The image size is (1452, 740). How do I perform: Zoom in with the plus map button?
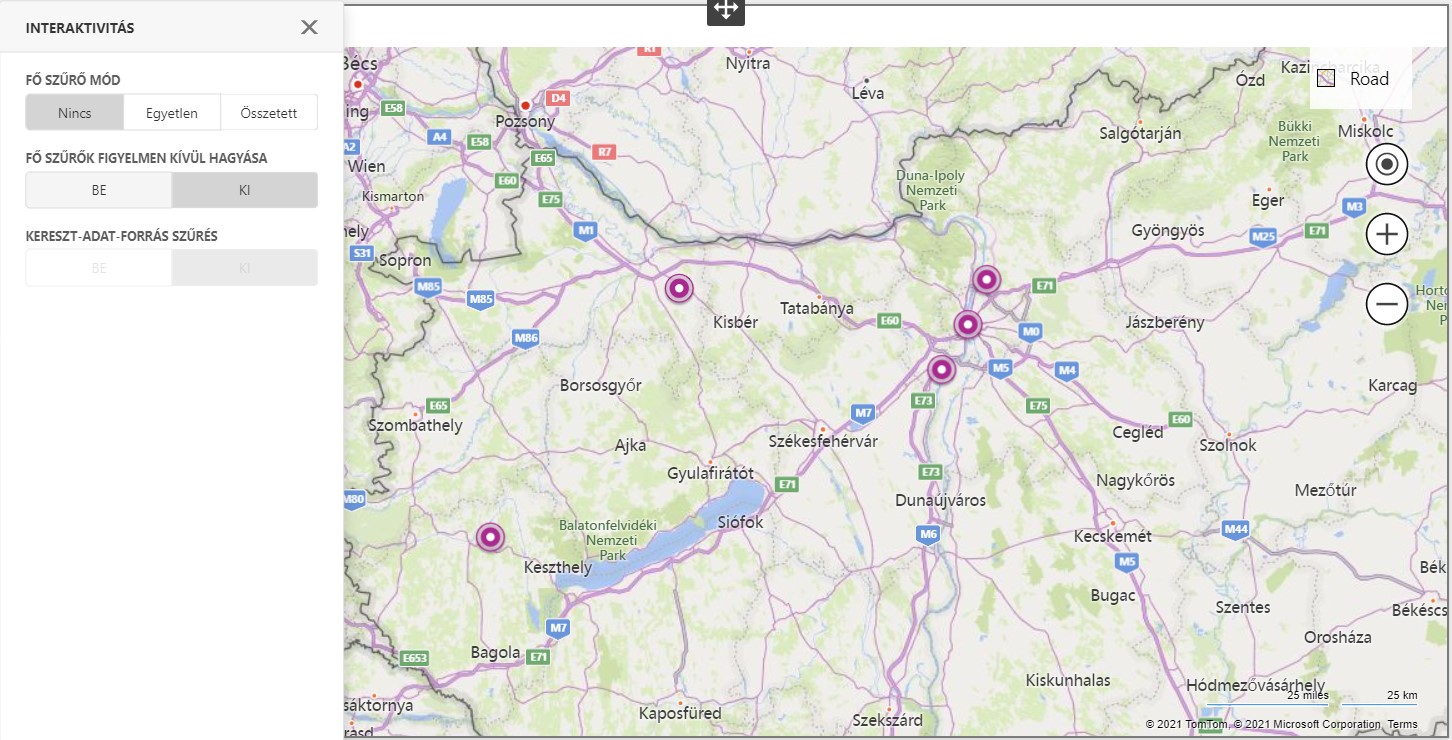(x=1386, y=235)
